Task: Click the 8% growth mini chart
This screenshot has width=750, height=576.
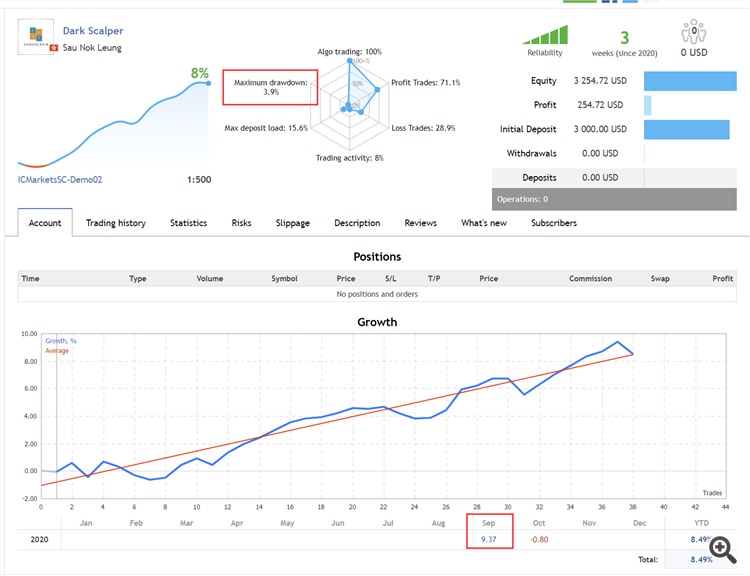Action: pos(114,124)
